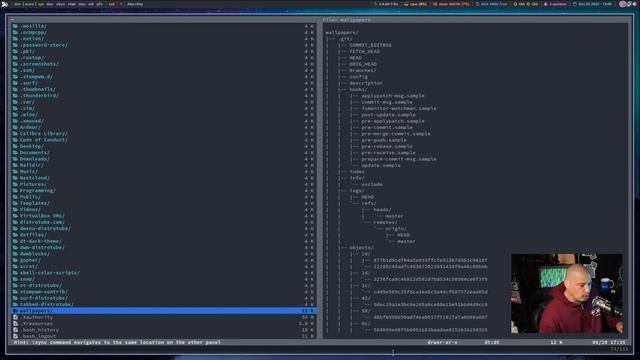Click the folder icon next to Nextcloud/

pyautogui.click(x=15, y=178)
